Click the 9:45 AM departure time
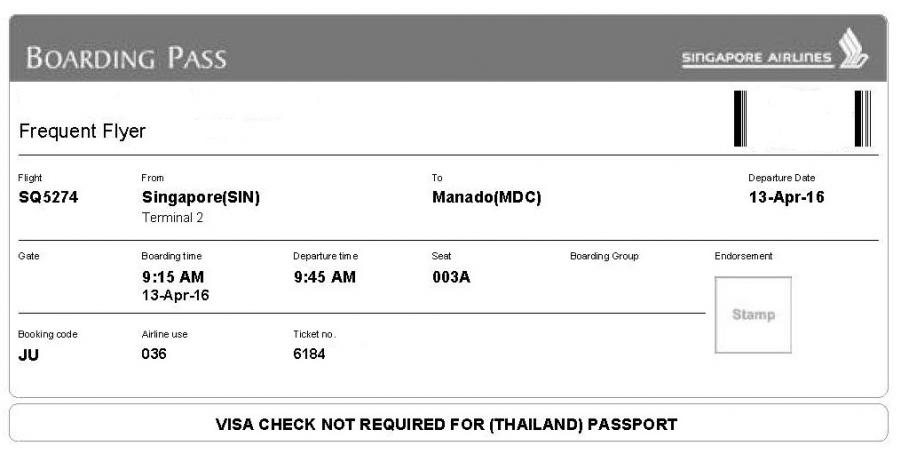 [325, 277]
